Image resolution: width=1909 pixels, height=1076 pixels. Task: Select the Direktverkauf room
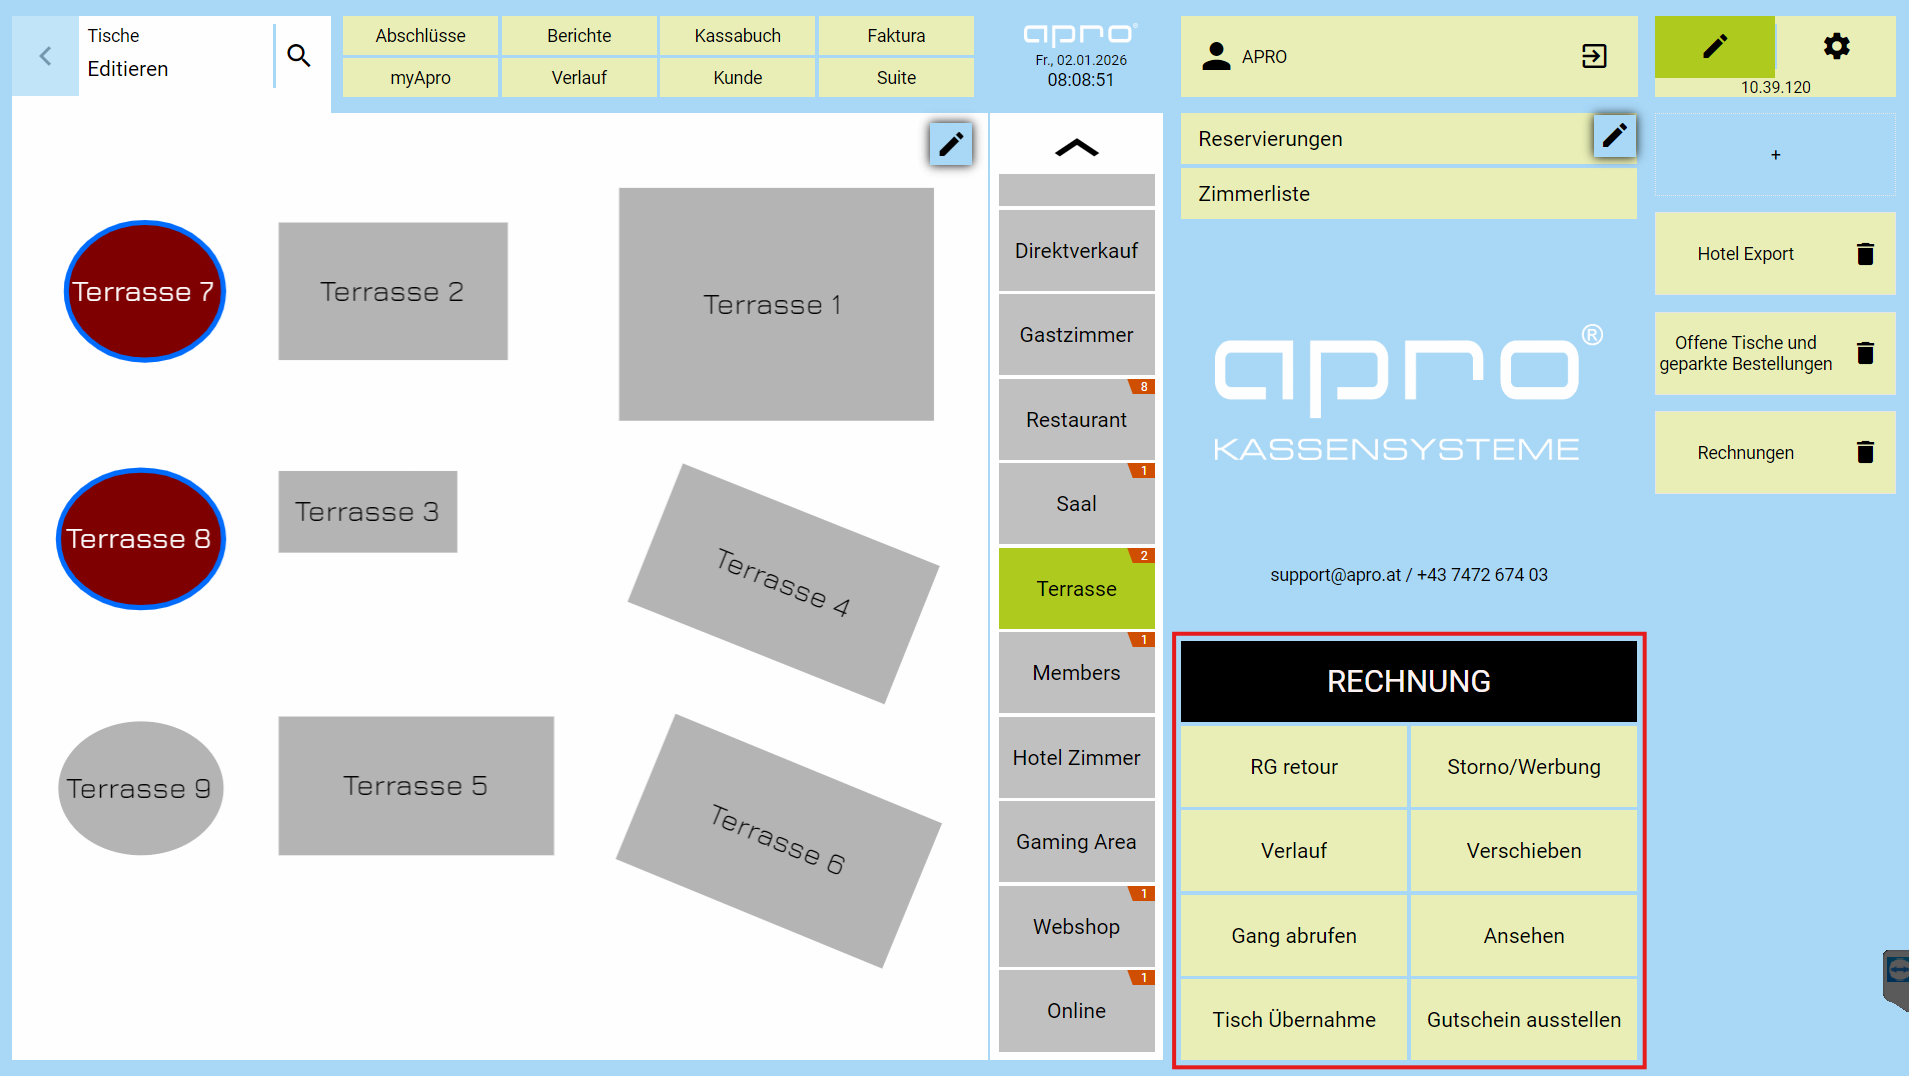(x=1077, y=251)
